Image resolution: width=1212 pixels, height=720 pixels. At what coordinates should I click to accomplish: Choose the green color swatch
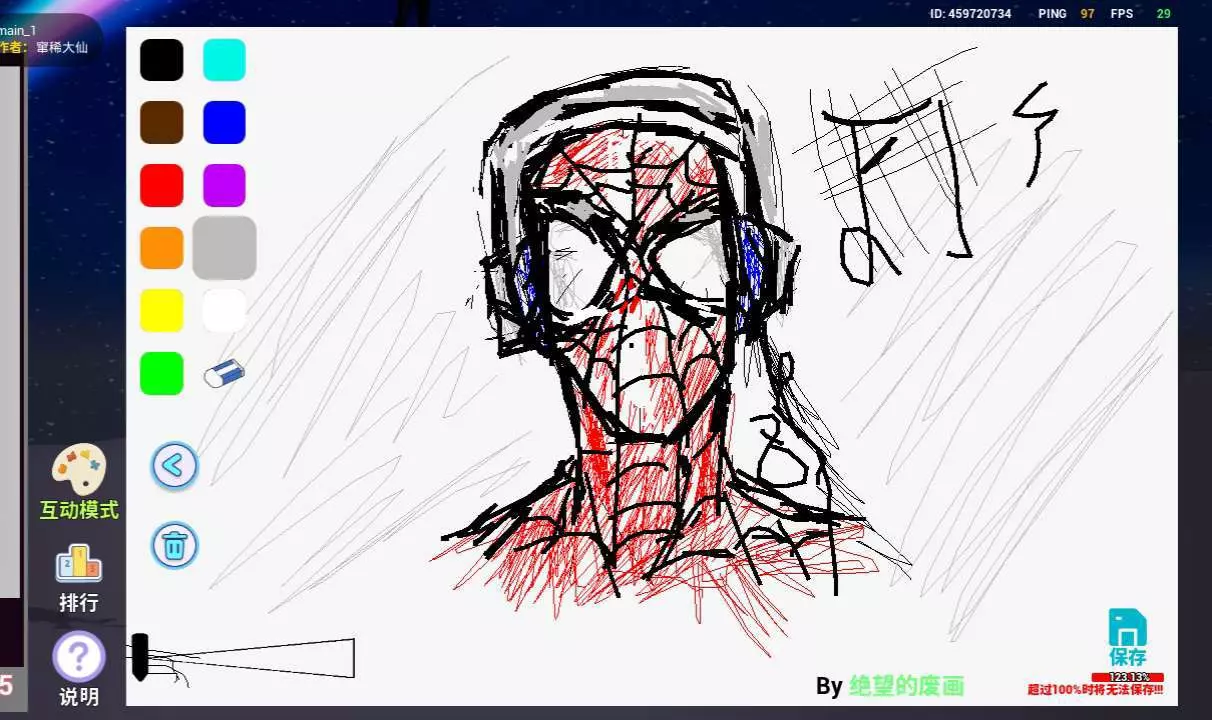(x=161, y=373)
